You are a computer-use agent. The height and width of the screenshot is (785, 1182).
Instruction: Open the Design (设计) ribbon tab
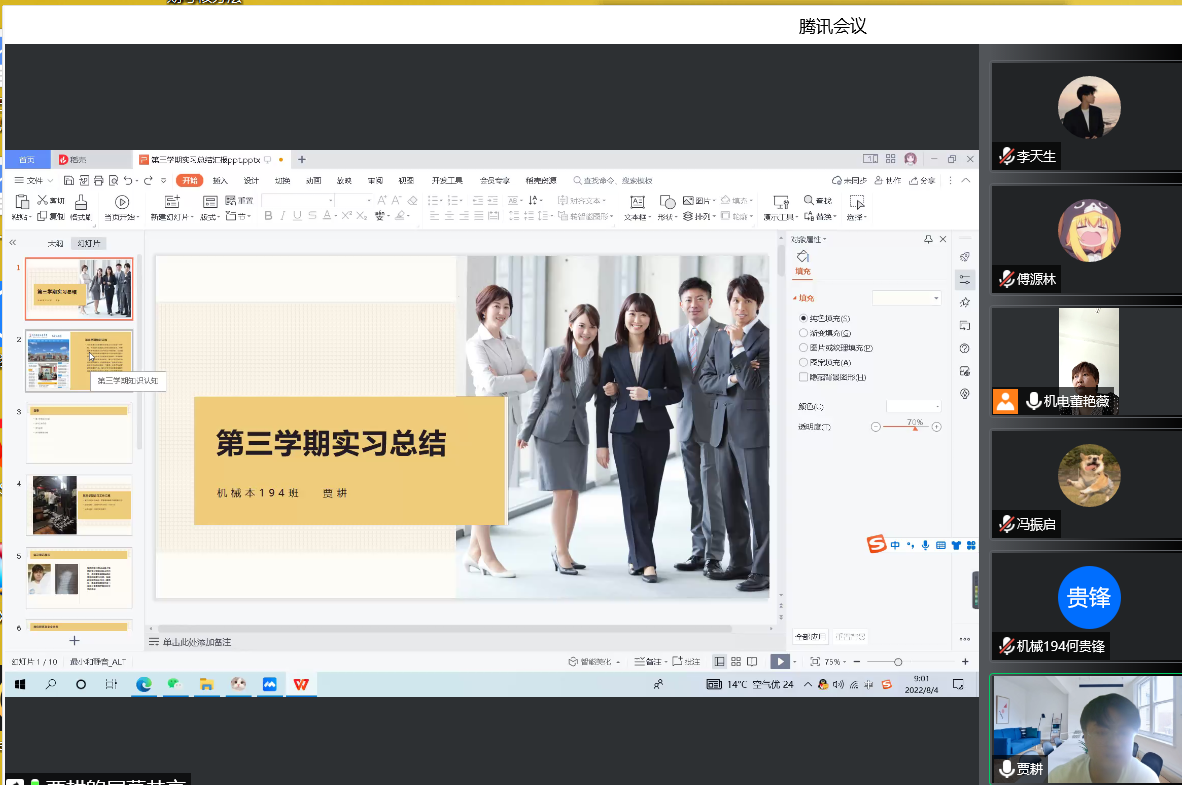(251, 181)
